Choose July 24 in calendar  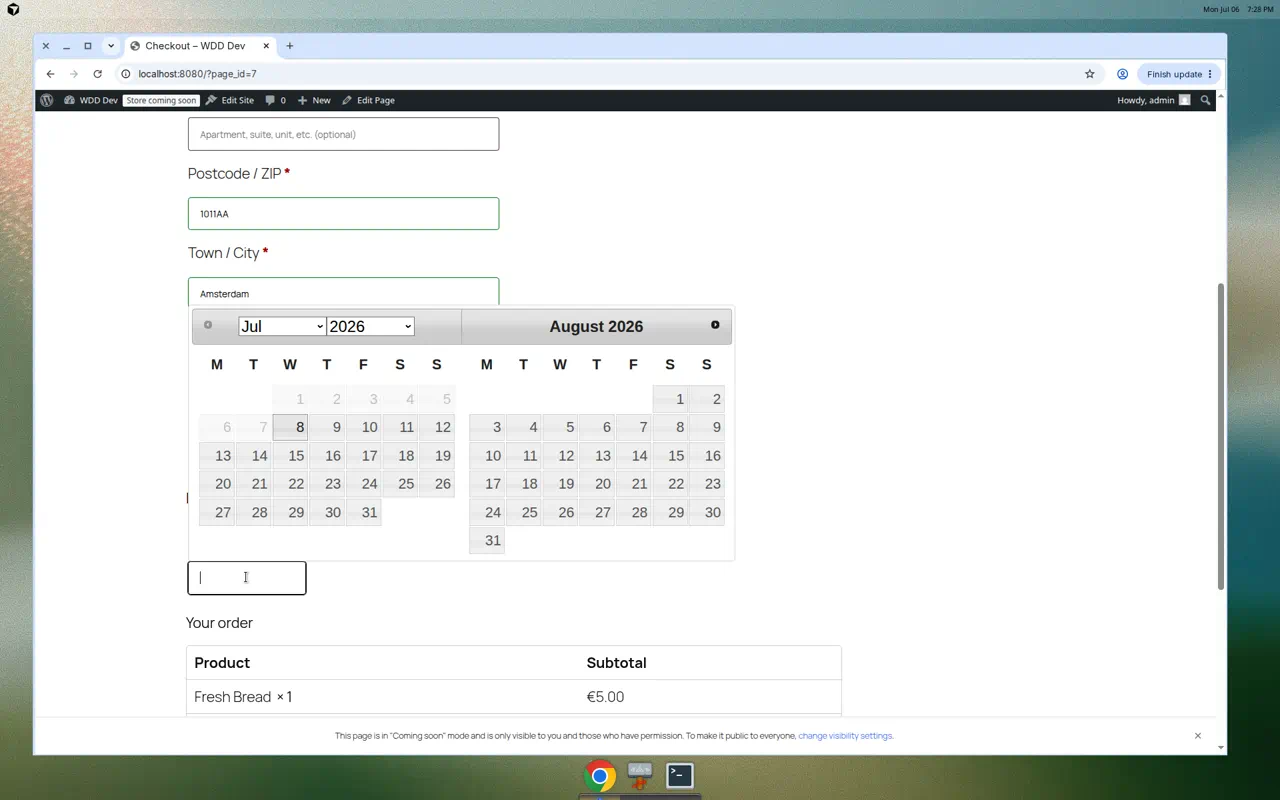tap(363, 484)
